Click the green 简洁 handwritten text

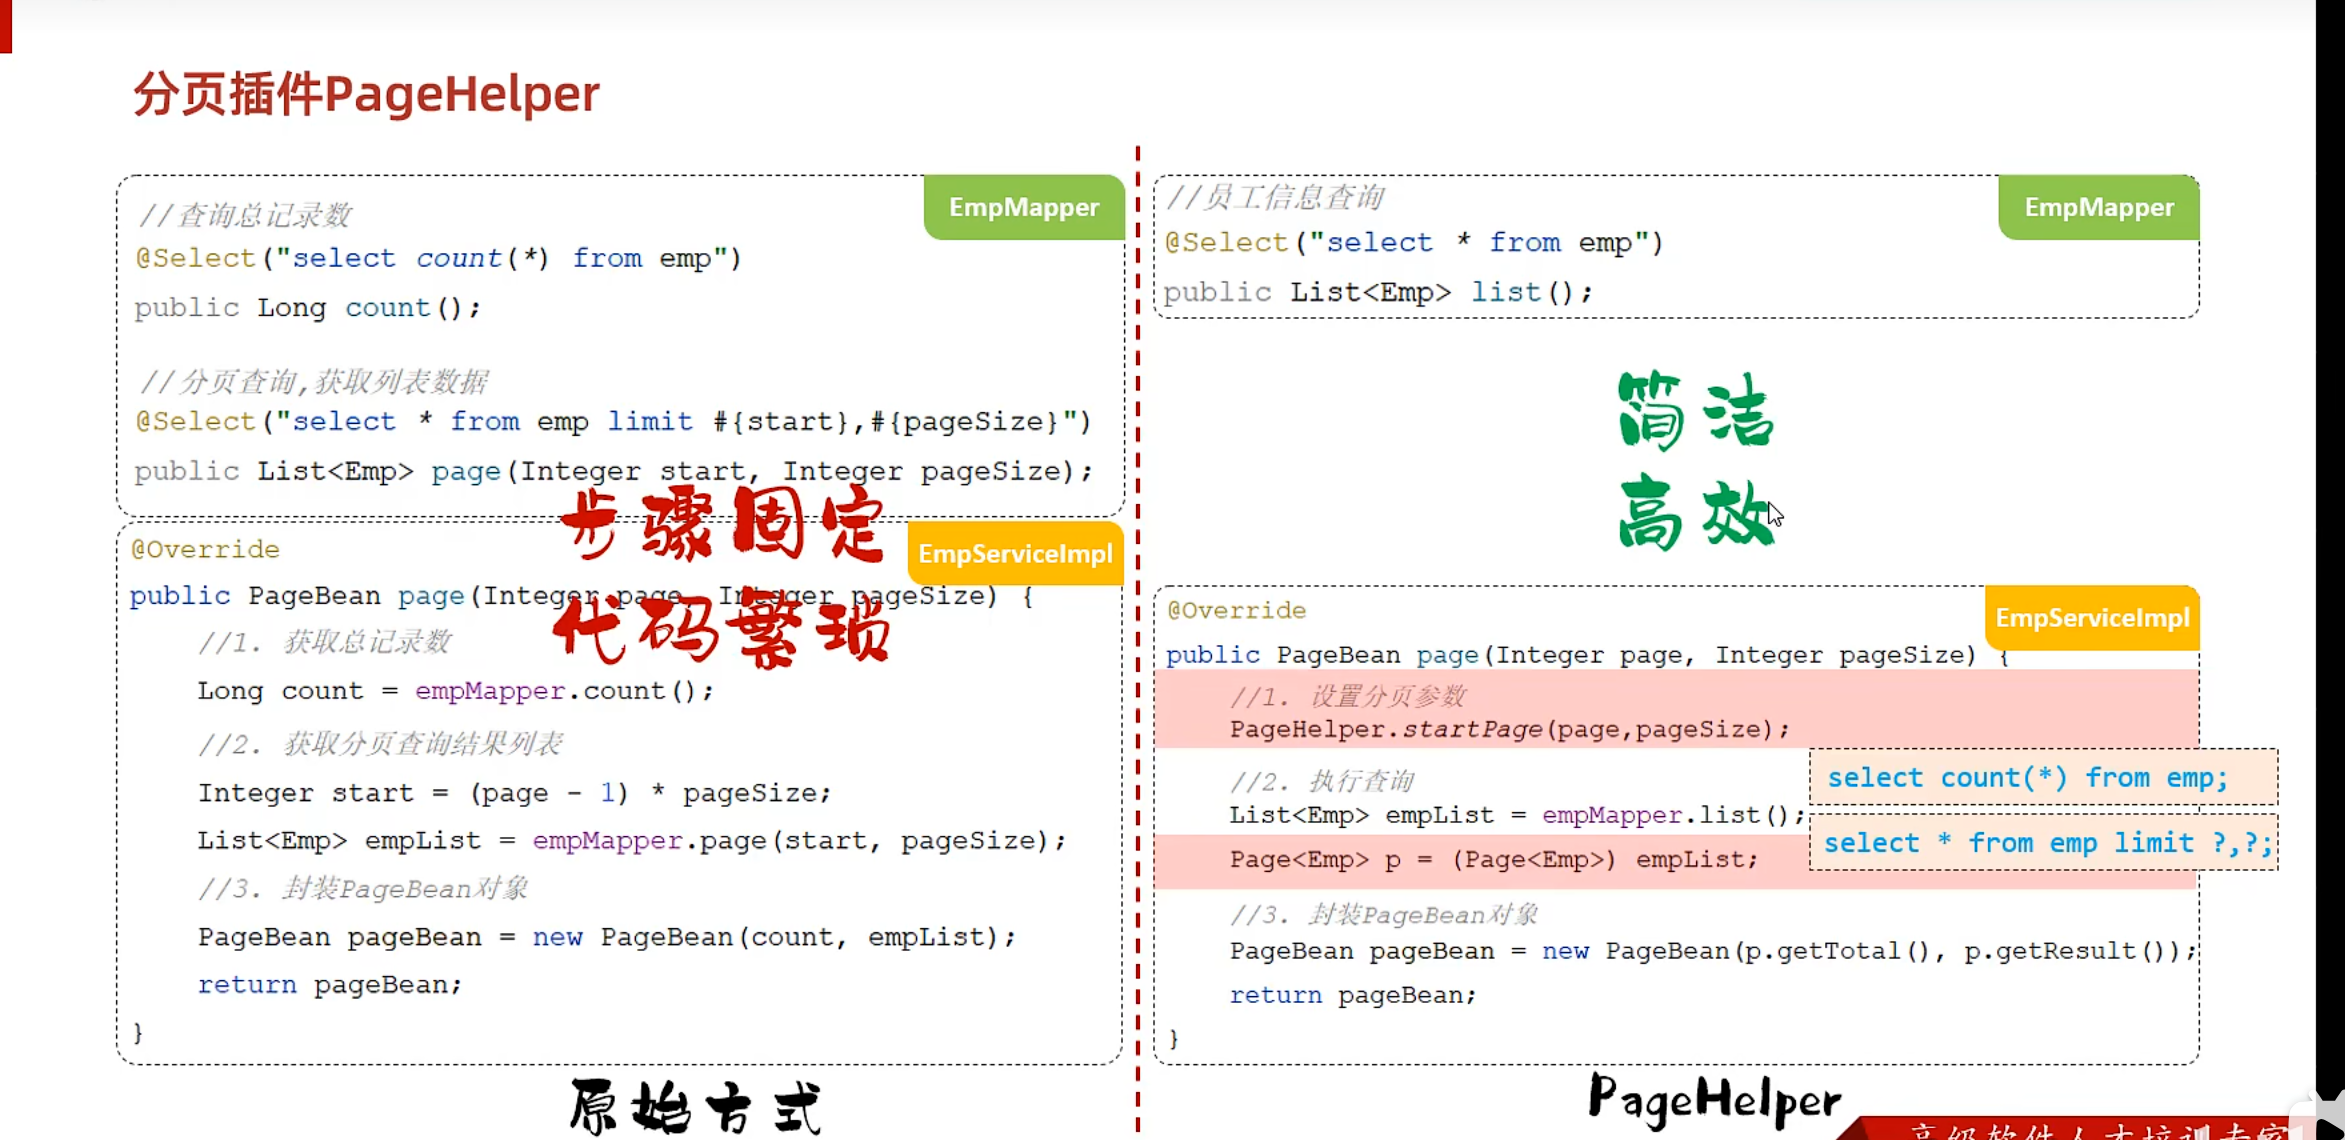pos(1695,410)
